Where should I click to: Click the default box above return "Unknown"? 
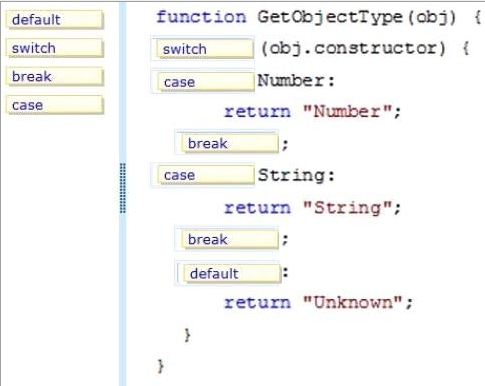232,273
